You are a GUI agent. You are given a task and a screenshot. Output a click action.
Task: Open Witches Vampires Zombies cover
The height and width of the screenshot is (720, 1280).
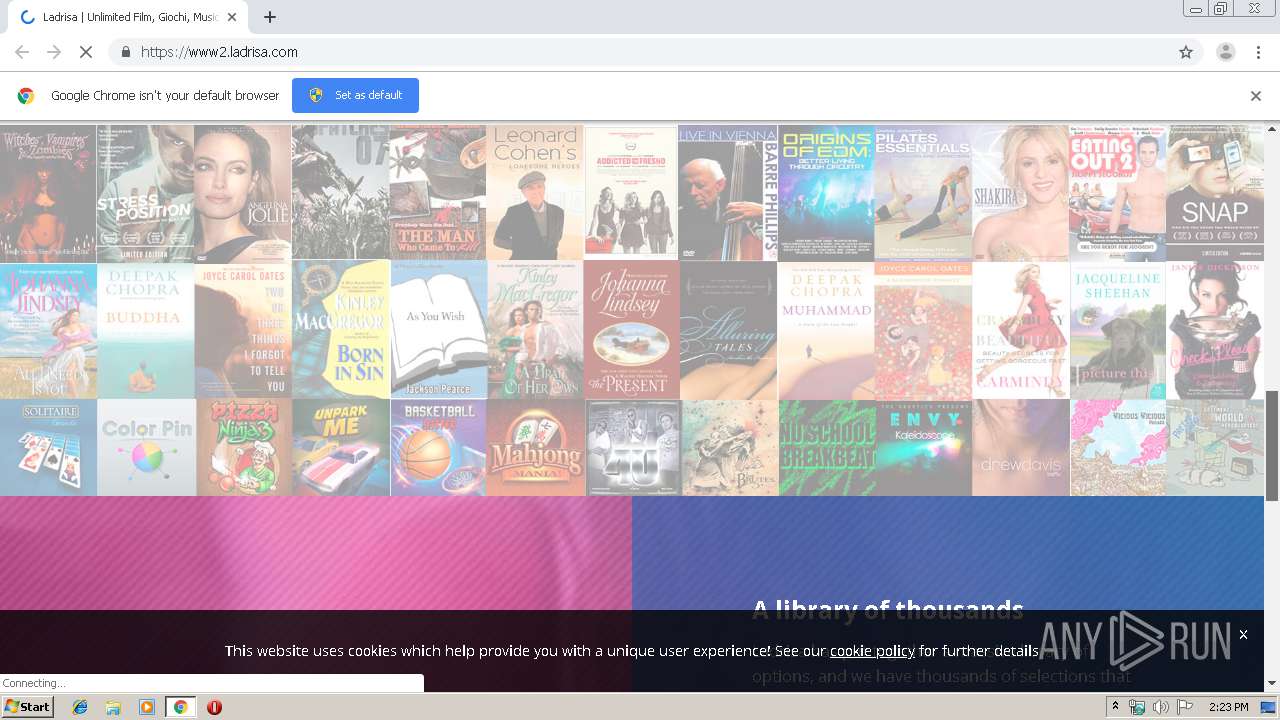(48, 193)
